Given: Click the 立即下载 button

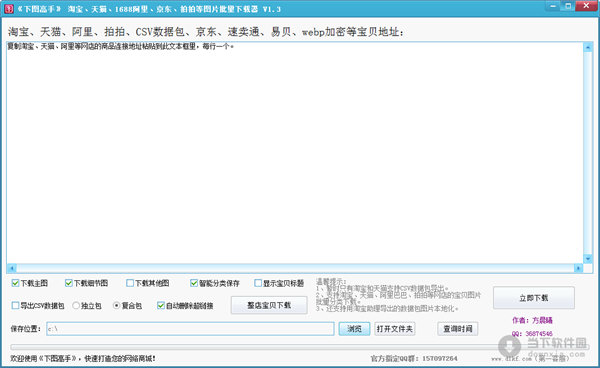Looking at the screenshot, I should [x=534, y=298].
